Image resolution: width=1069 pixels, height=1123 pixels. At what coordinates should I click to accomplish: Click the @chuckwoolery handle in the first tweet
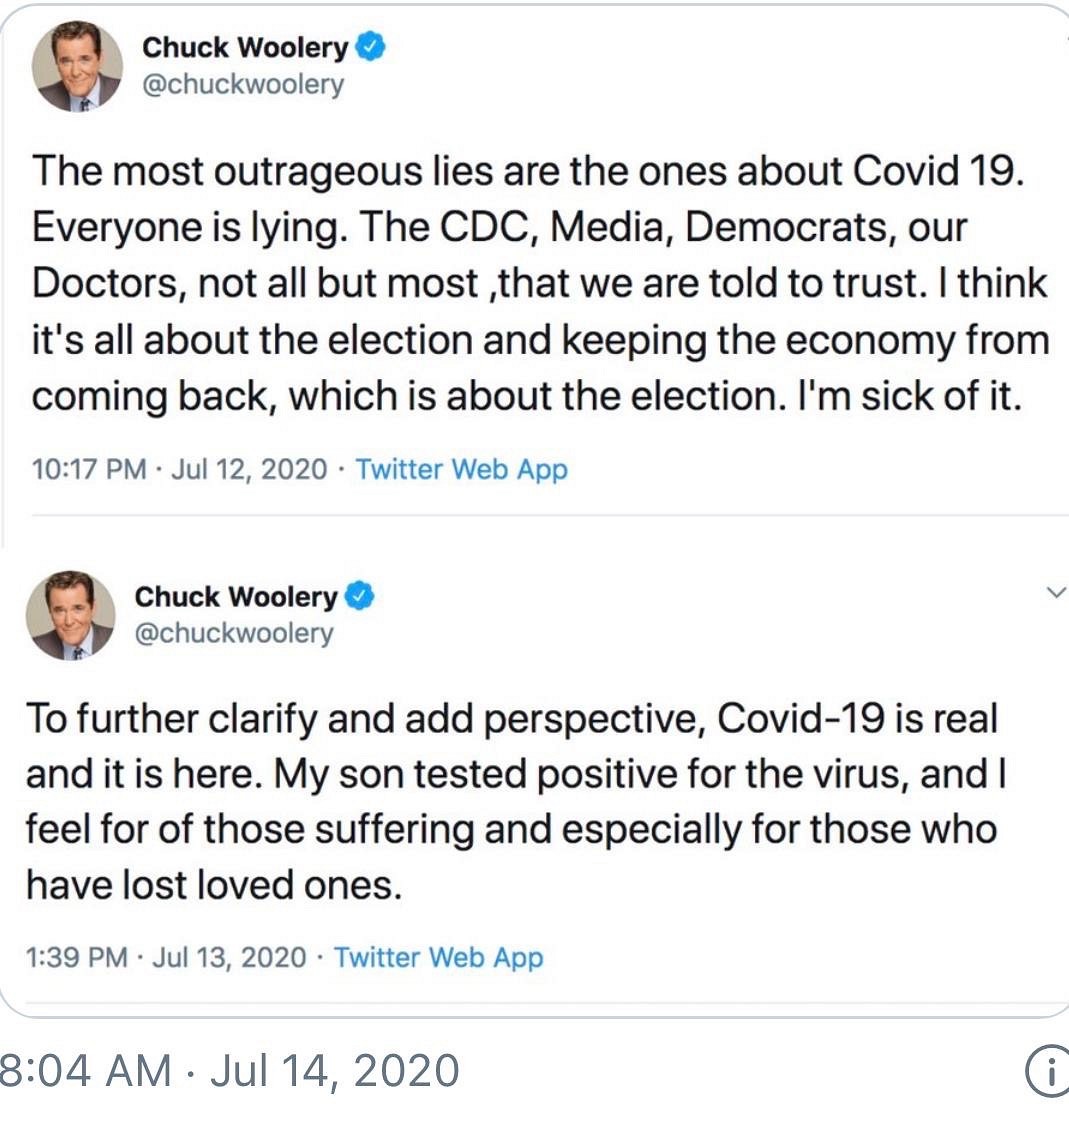click(243, 85)
